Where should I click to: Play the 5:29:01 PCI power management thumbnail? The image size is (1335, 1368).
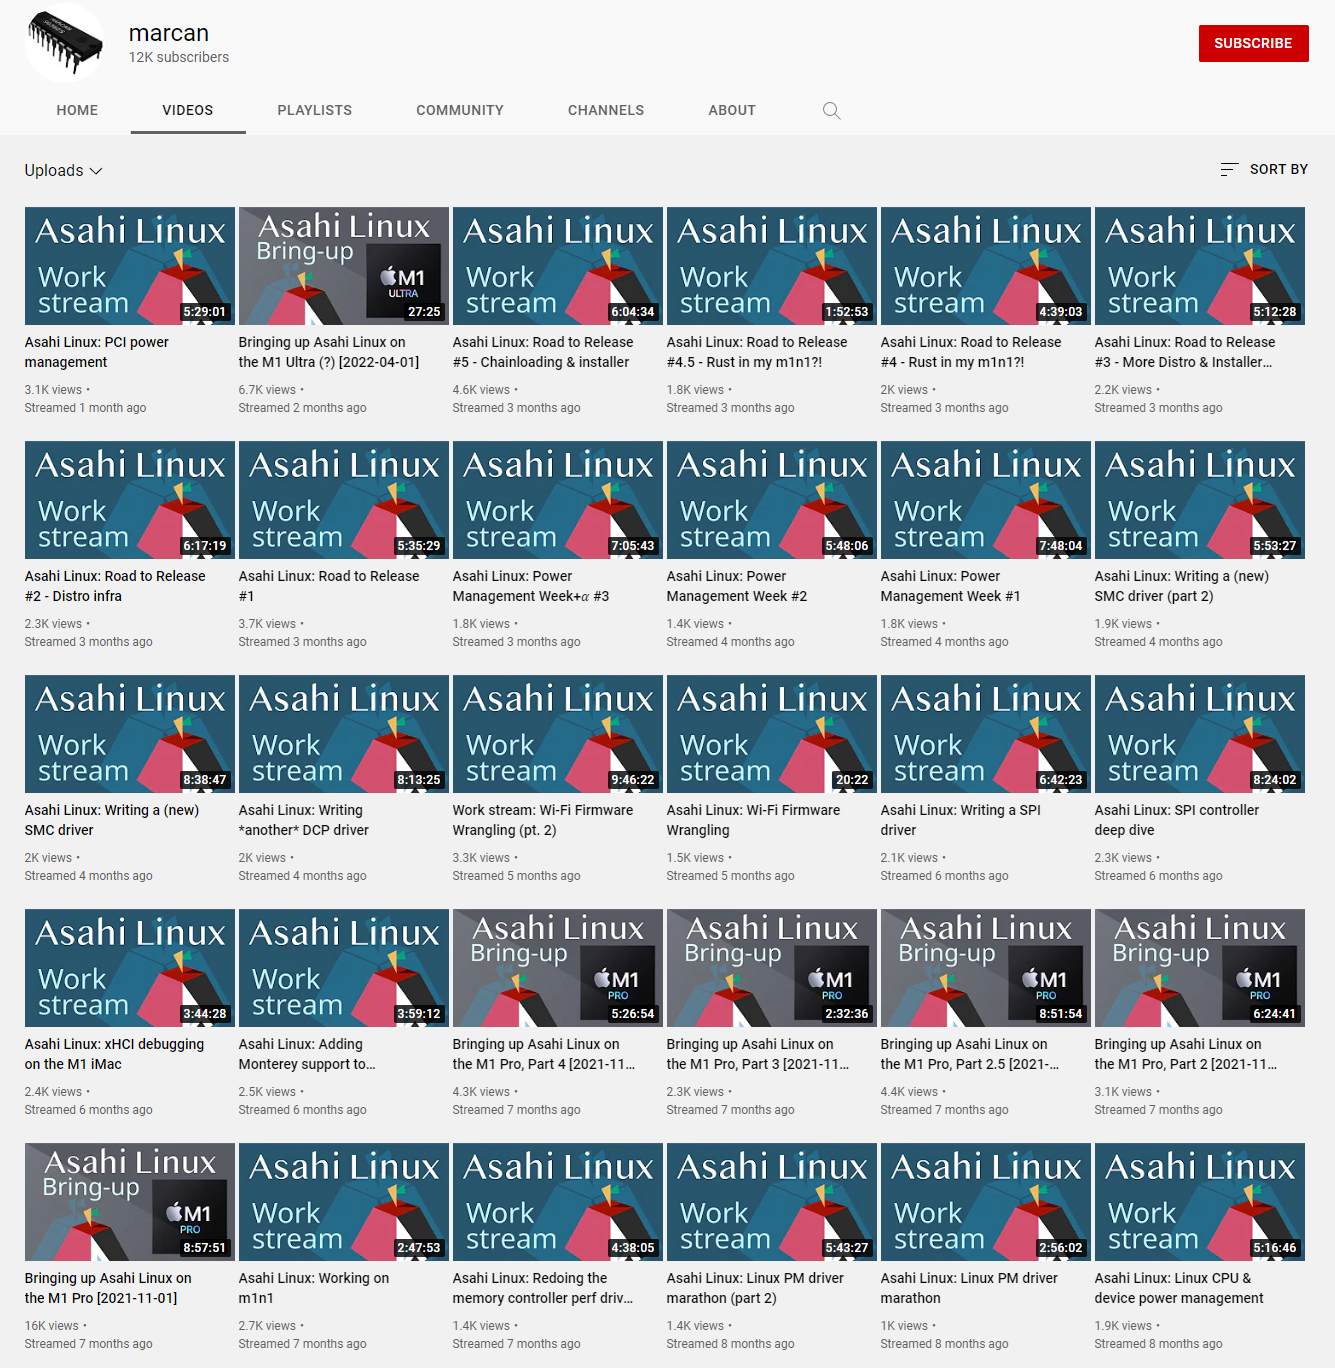tap(130, 266)
